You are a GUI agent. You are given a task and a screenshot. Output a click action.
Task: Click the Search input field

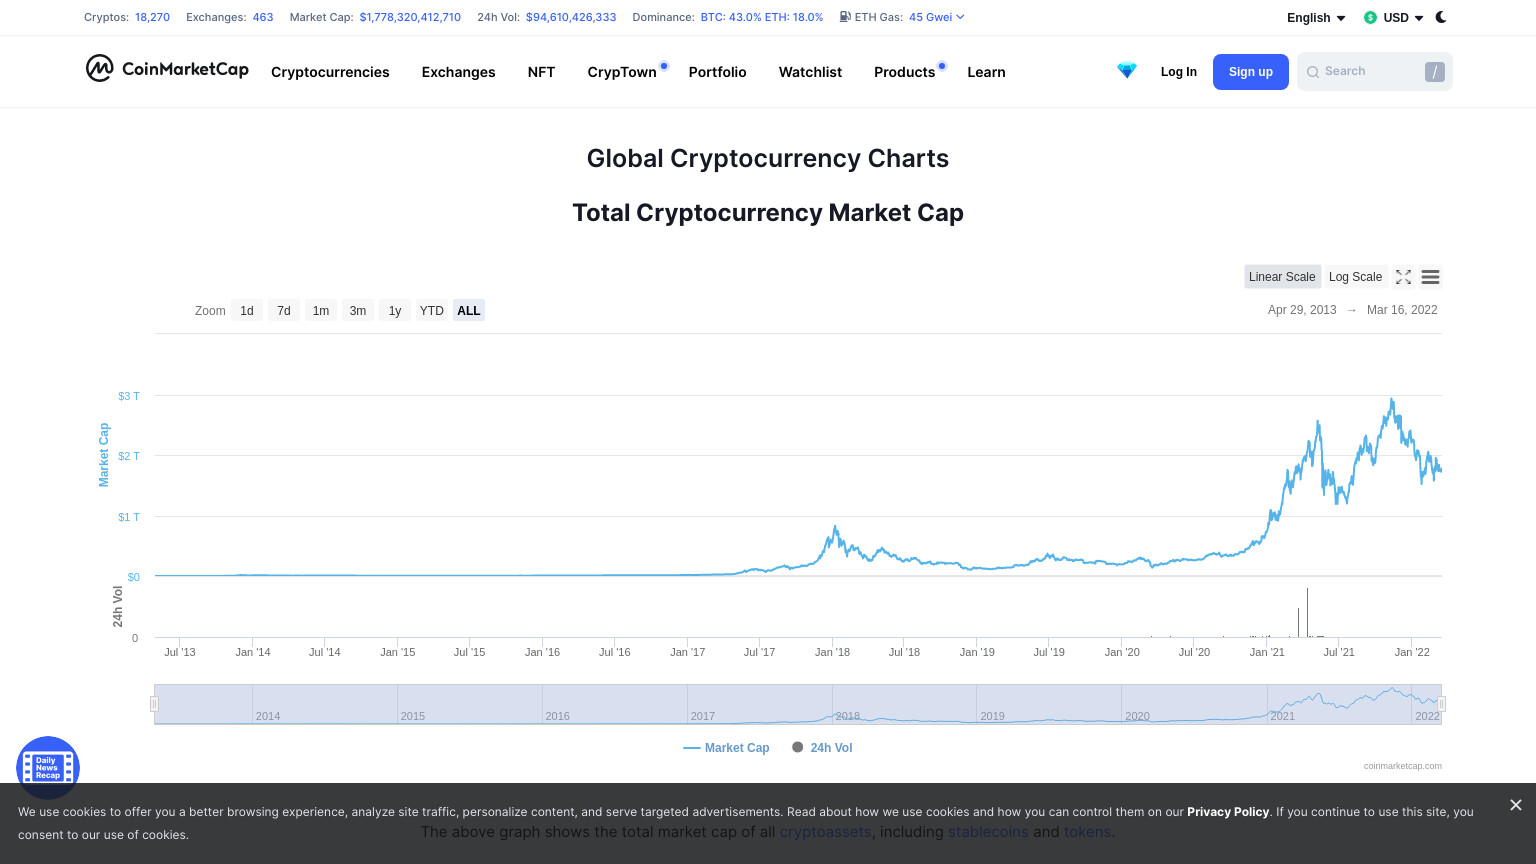(x=1374, y=72)
